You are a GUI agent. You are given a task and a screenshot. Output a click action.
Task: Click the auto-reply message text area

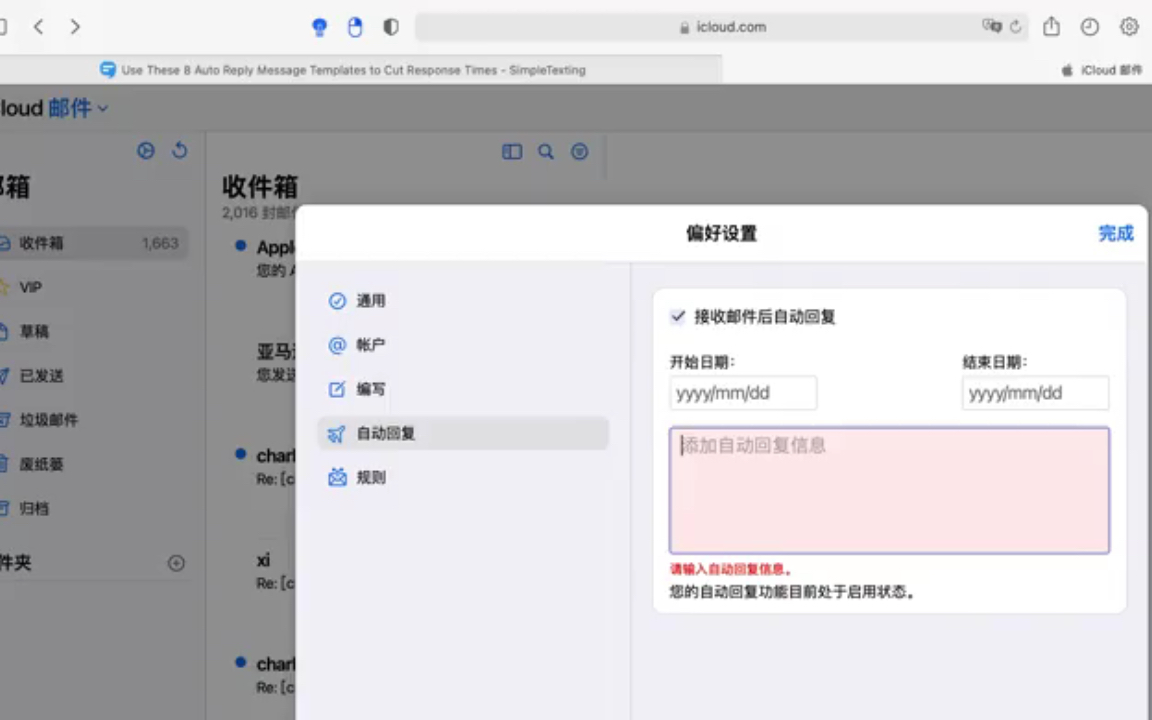coord(888,490)
